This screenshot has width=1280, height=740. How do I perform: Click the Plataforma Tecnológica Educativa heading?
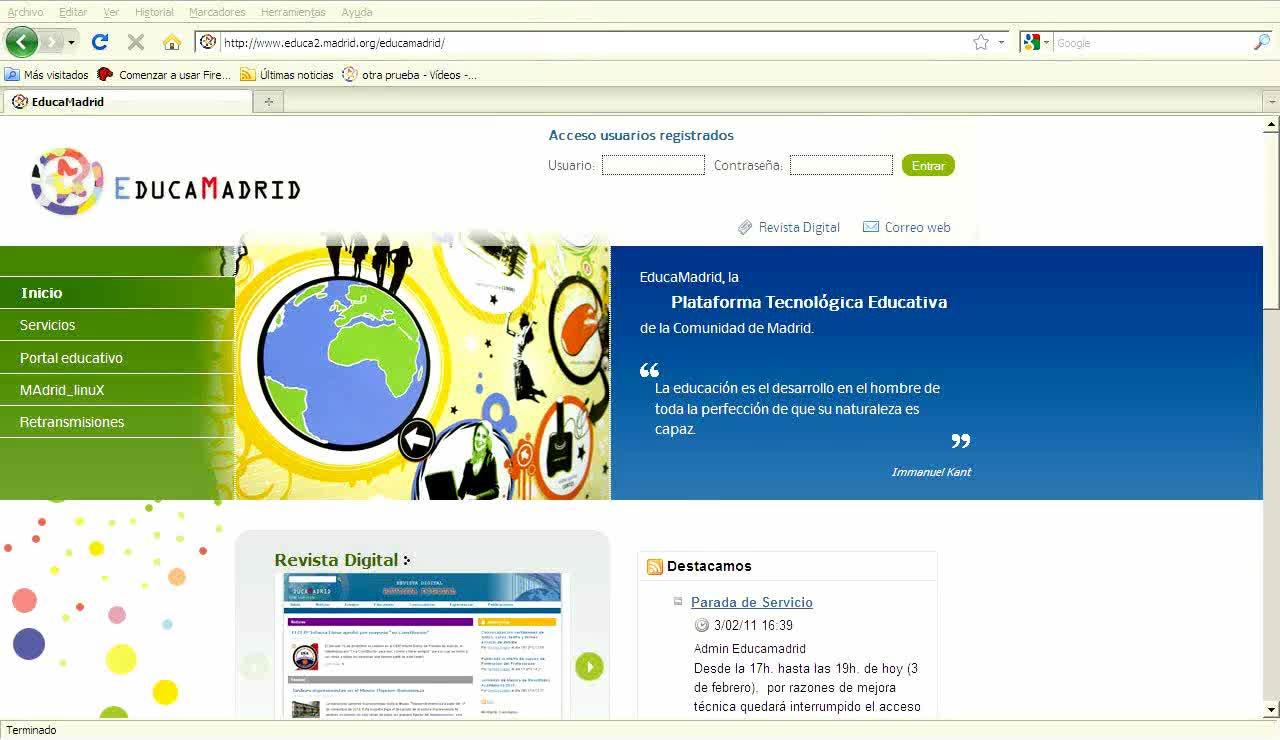[809, 302]
